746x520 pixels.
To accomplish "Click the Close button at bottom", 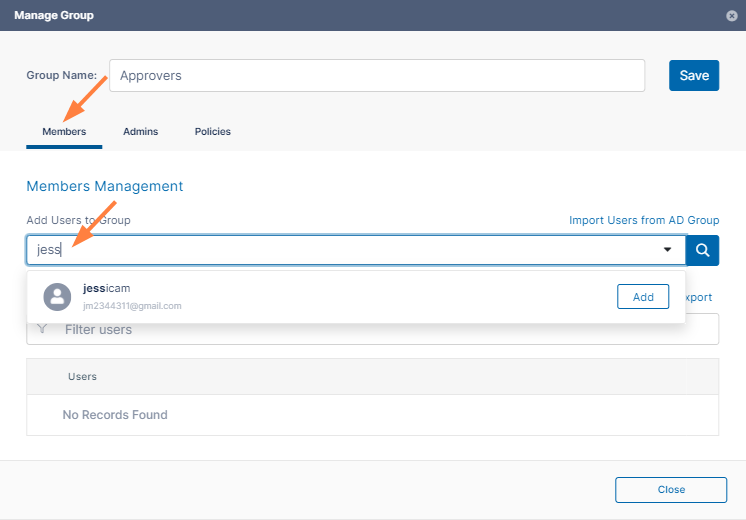I will 671,489.
